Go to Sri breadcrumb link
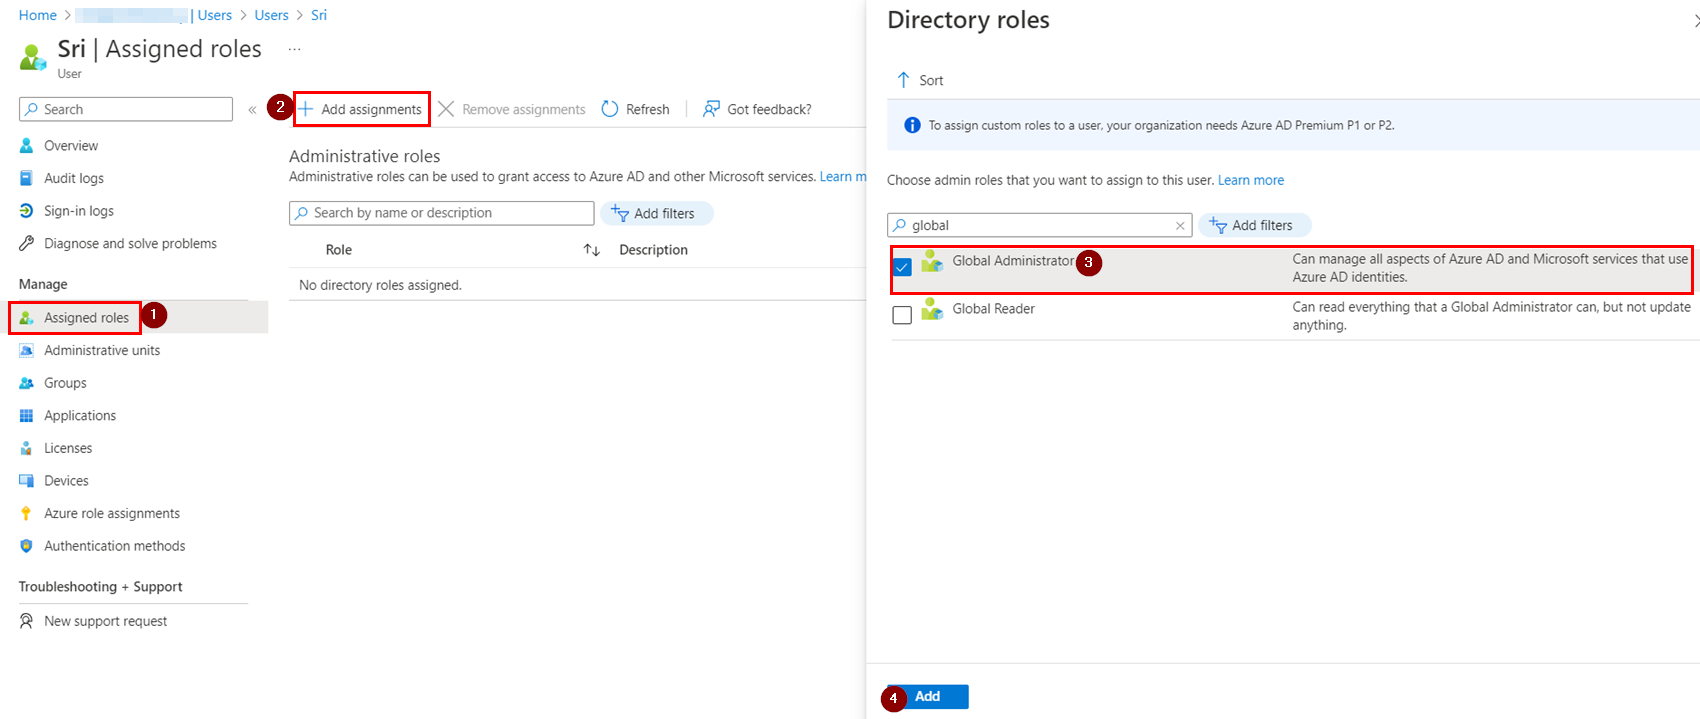Viewport: 1700px width, 719px height. coord(319,15)
